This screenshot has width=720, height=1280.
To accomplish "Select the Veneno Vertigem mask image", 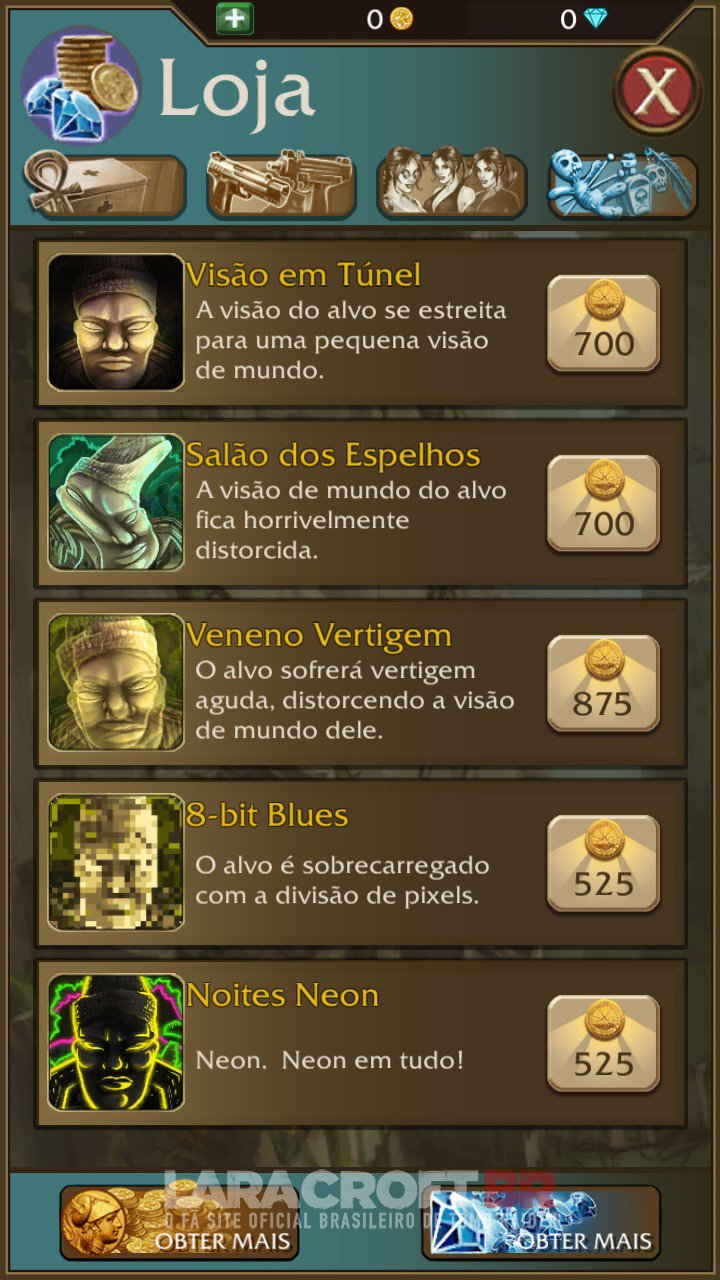I will click(116, 682).
